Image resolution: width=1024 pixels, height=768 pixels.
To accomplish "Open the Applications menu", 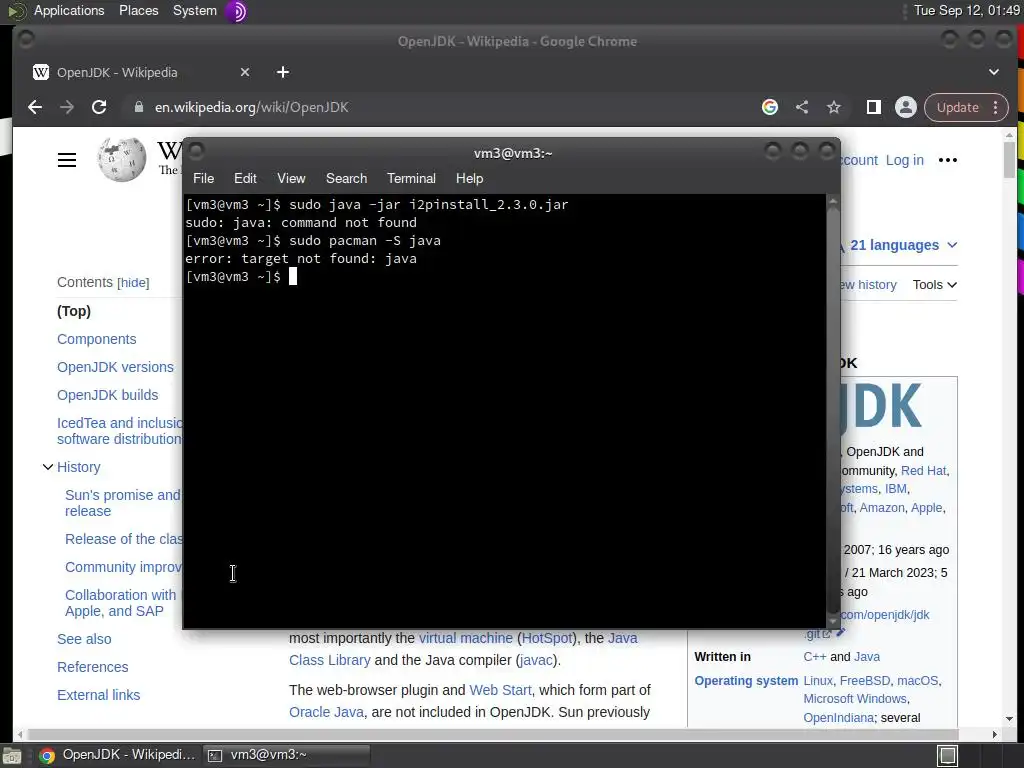I will 69,10.
